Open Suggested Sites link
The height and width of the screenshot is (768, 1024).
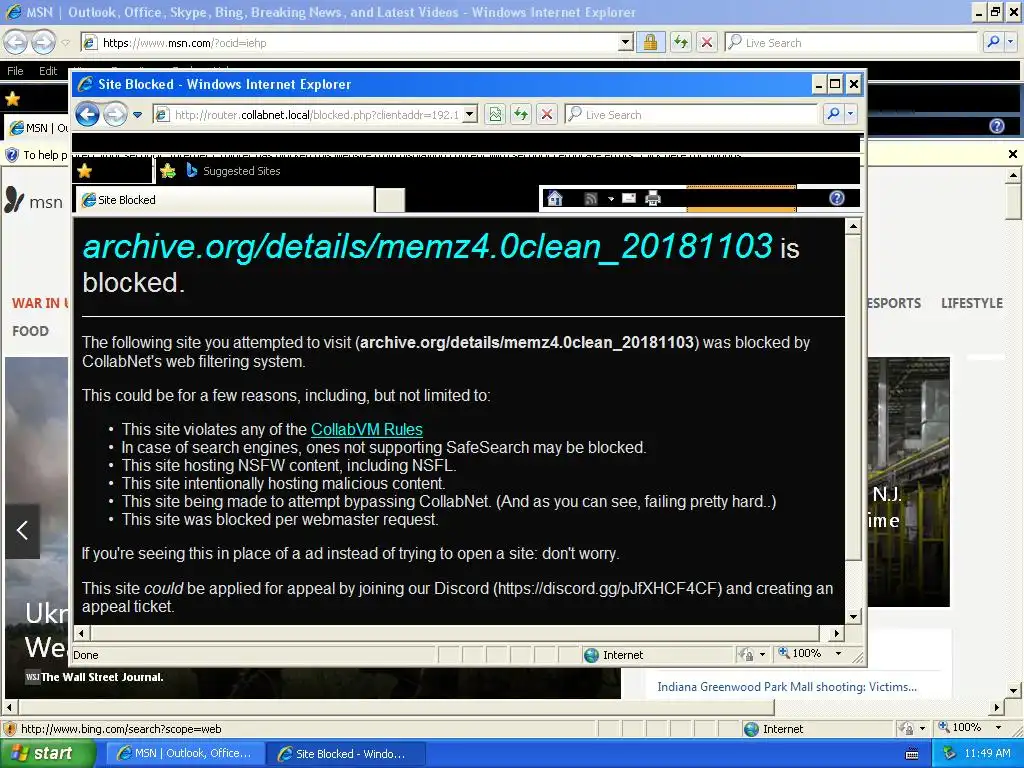pos(233,171)
